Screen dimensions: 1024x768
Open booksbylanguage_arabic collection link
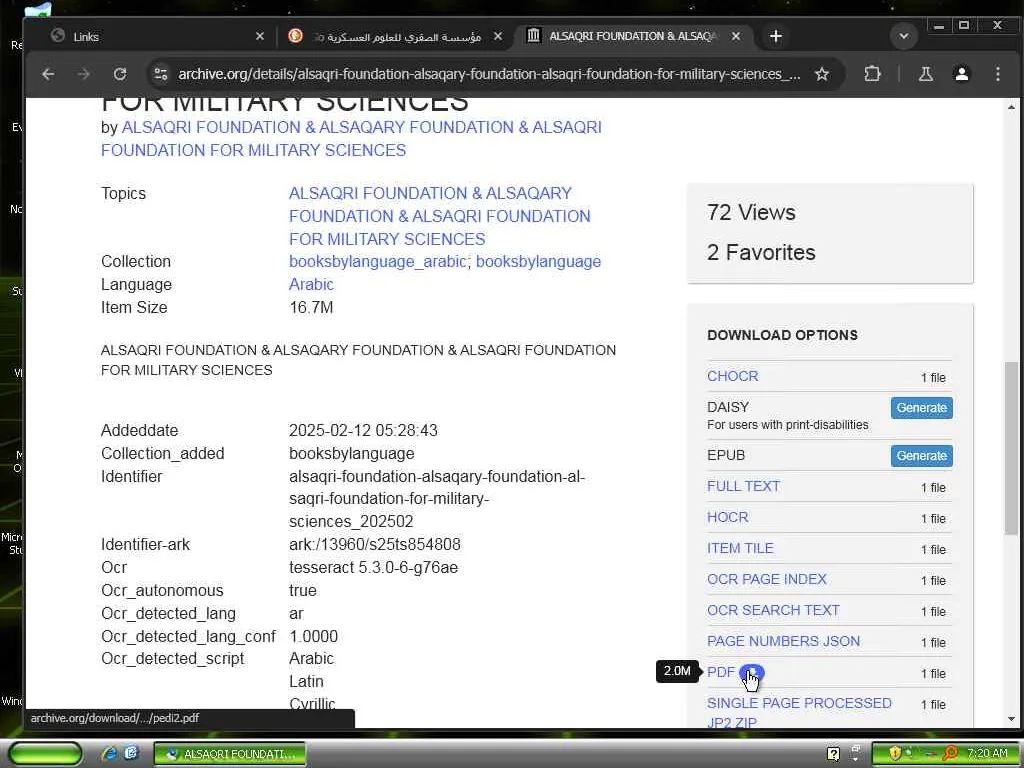[377, 261]
